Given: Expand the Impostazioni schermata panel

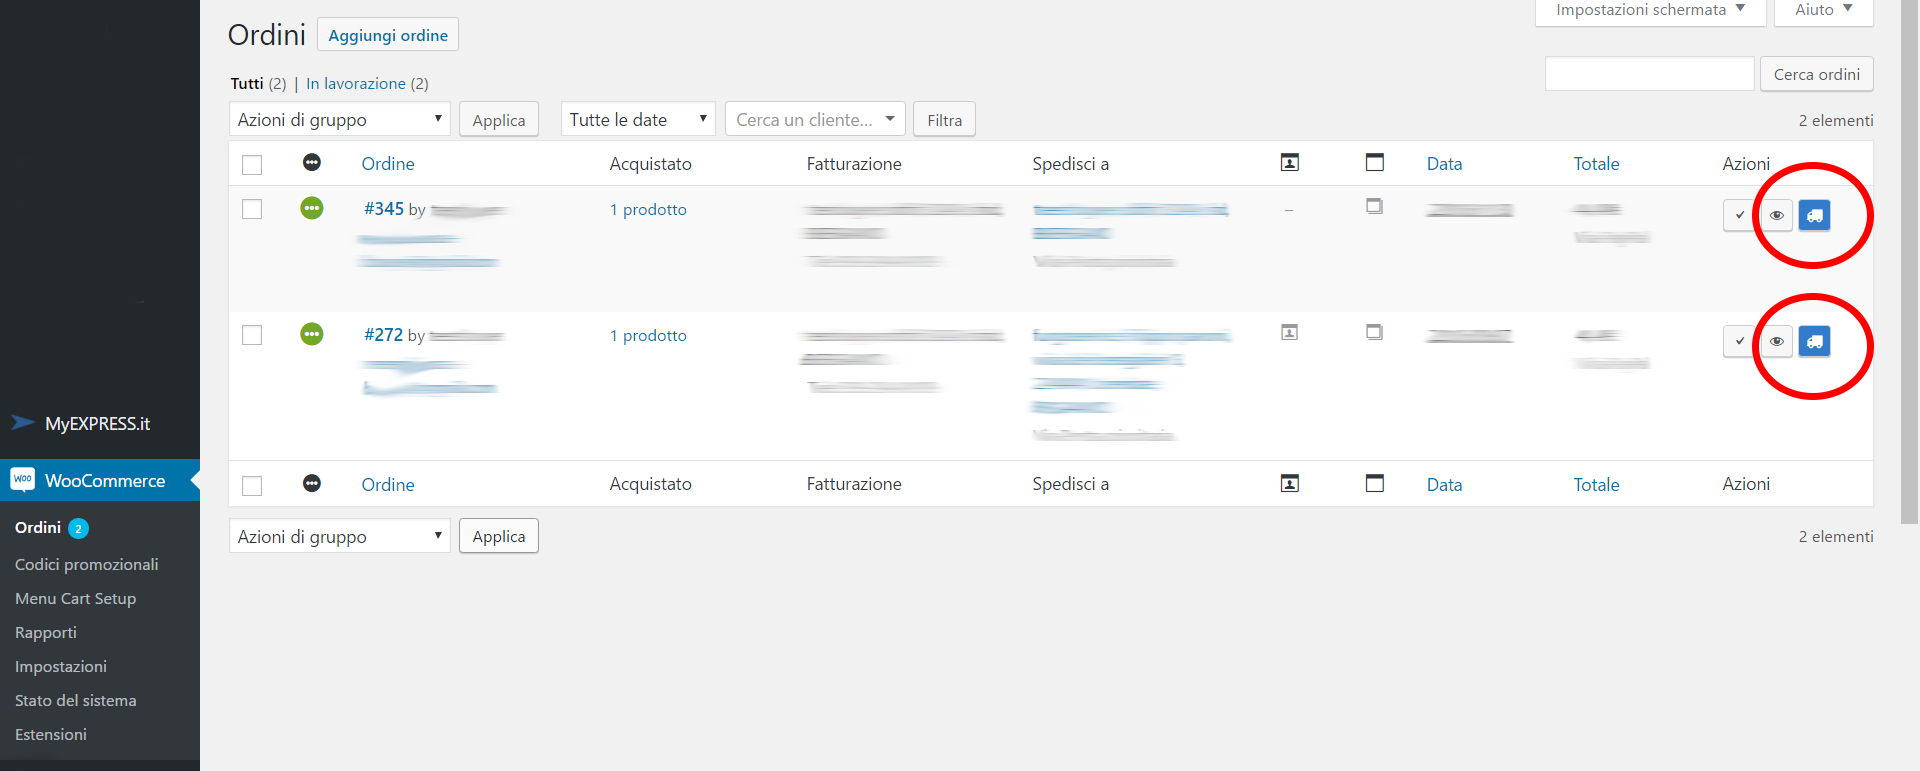Looking at the screenshot, I should 1650,10.
